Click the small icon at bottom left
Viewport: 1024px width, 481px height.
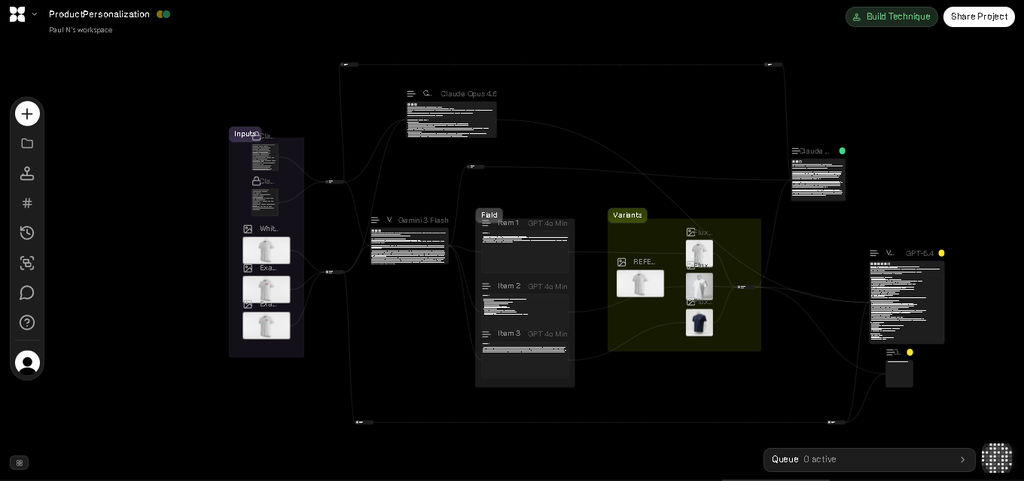20,463
